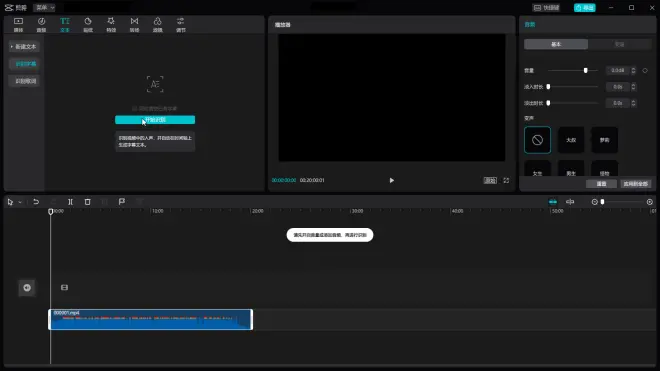Click the playhead handle at timeline start
660x371 pixels.
point(51,211)
